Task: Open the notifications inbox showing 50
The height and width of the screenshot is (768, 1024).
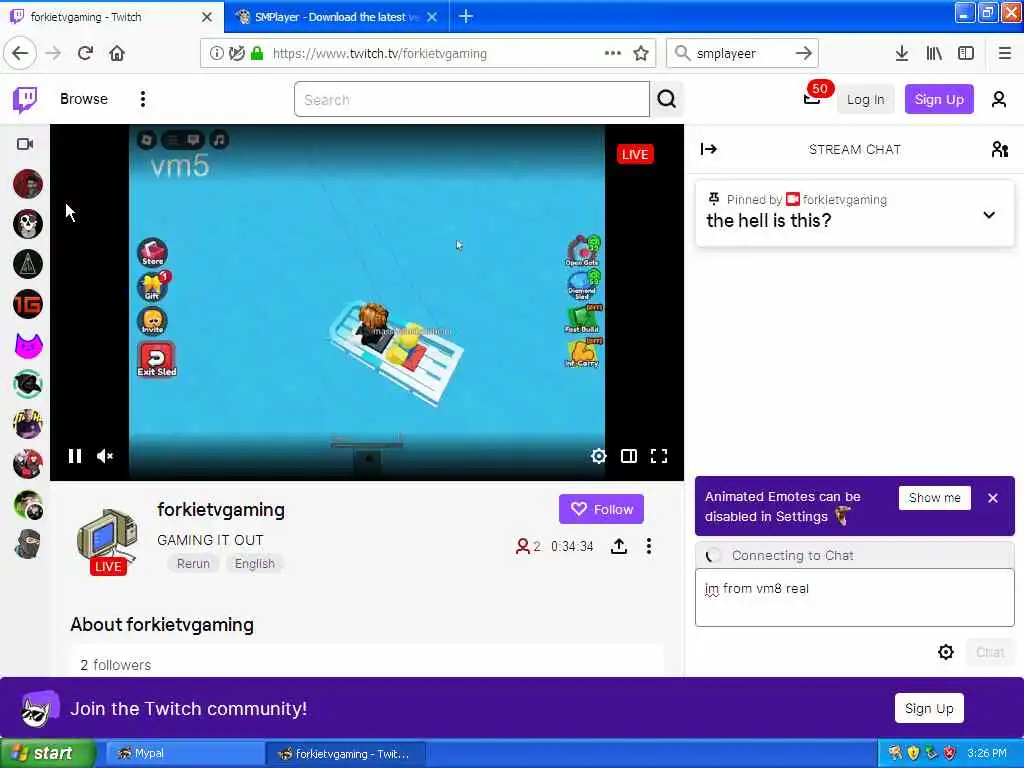Action: pyautogui.click(x=812, y=98)
